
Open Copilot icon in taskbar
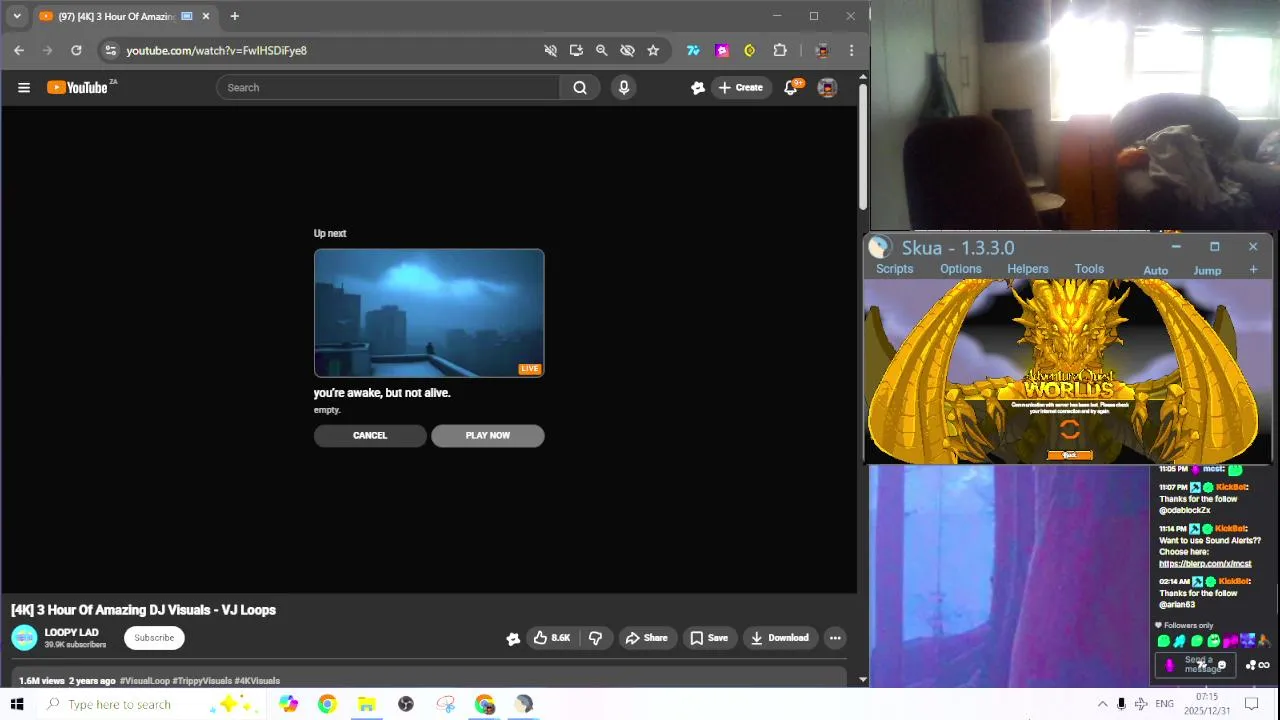pyautogui.click(x=288, y=704)
